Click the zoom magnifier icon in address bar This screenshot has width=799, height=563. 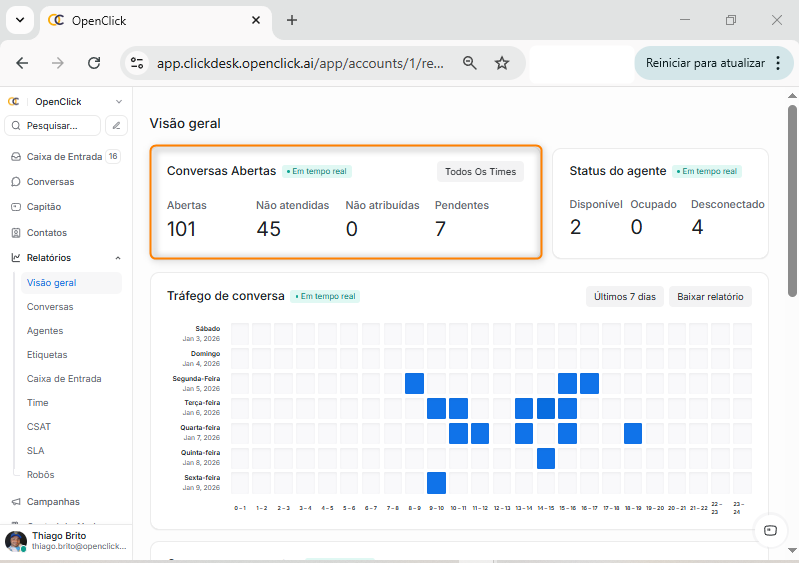click(x=469, y=63)
